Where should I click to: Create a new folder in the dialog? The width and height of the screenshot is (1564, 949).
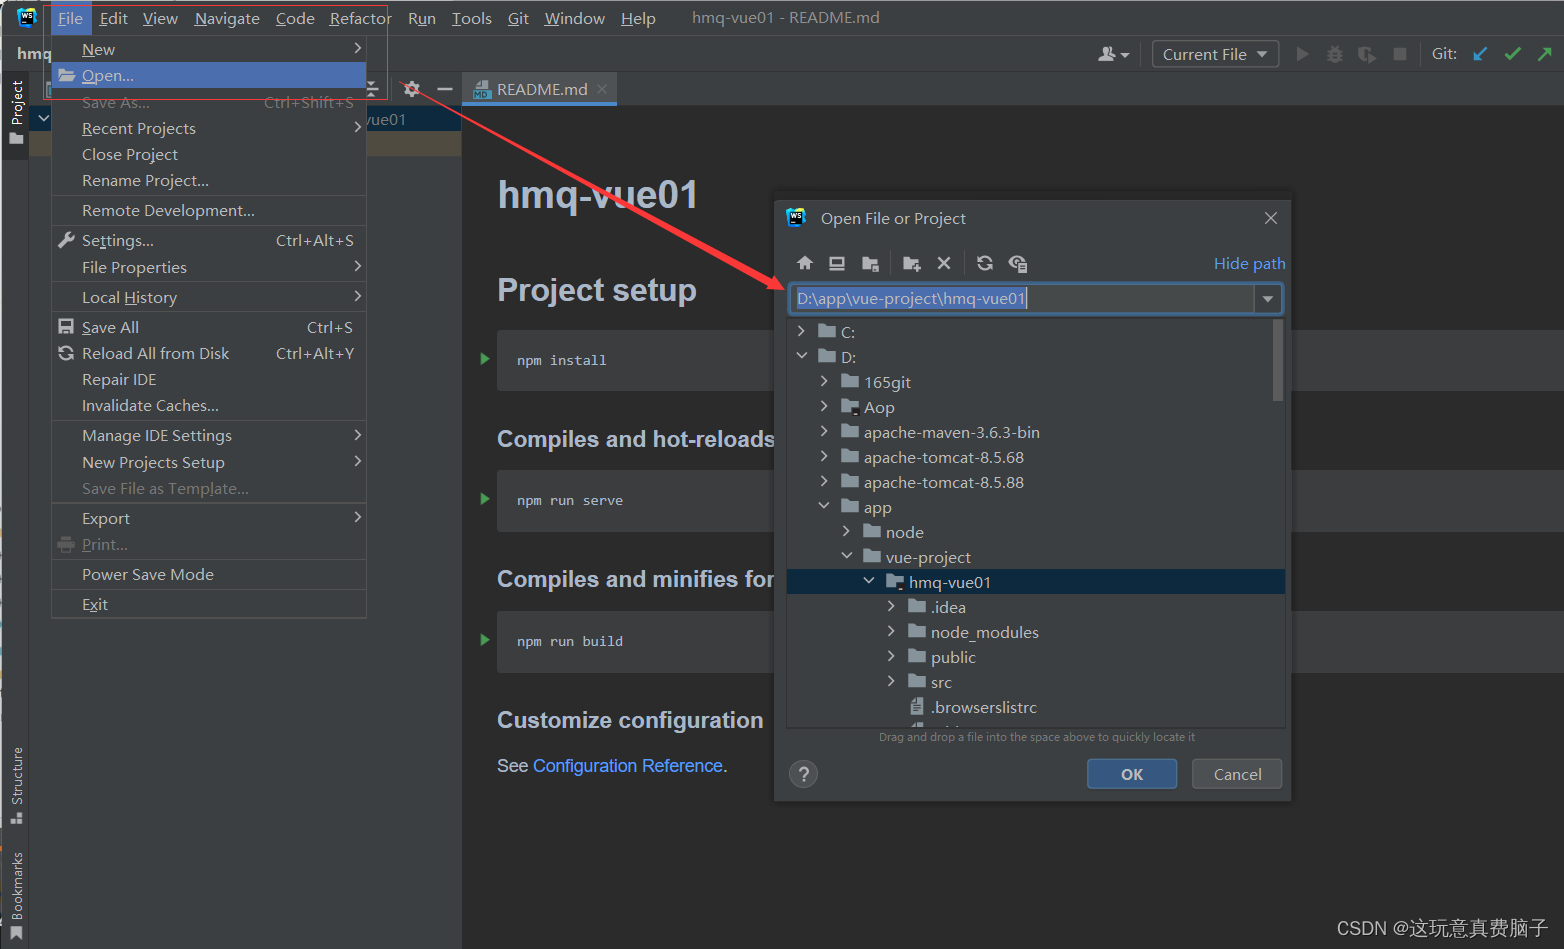pyautogui.click(x=911, y=263)
